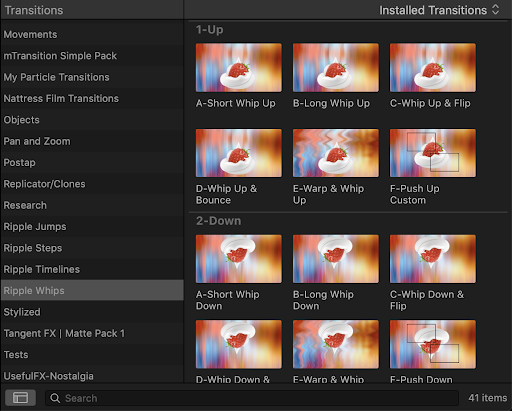The image size is (512, 411).
Task: Select mTransition Simple Pack category
Action: click(92, 56)
